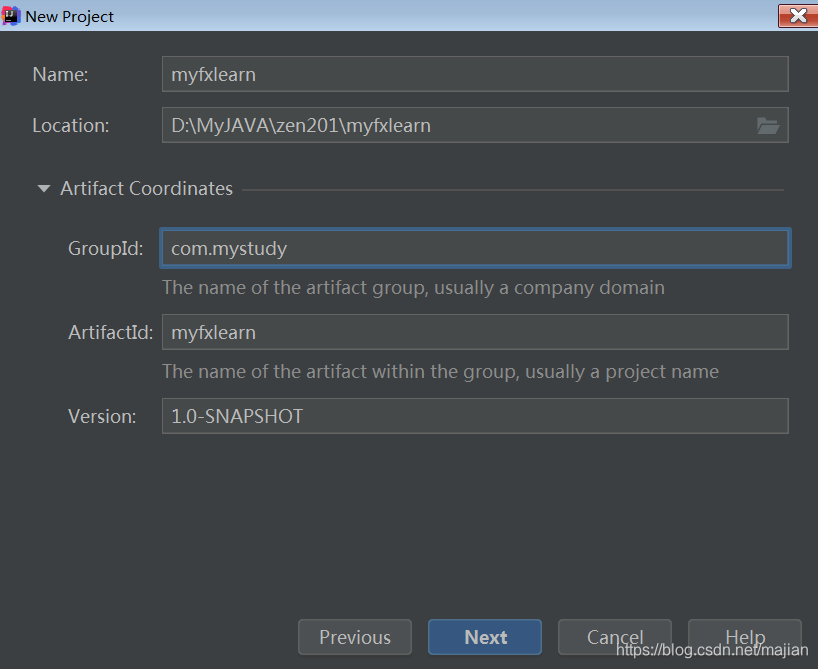Screen dimensions: 818x669
Task: Click hint text 'usually a project name'
Action: [x=622, y=372]
